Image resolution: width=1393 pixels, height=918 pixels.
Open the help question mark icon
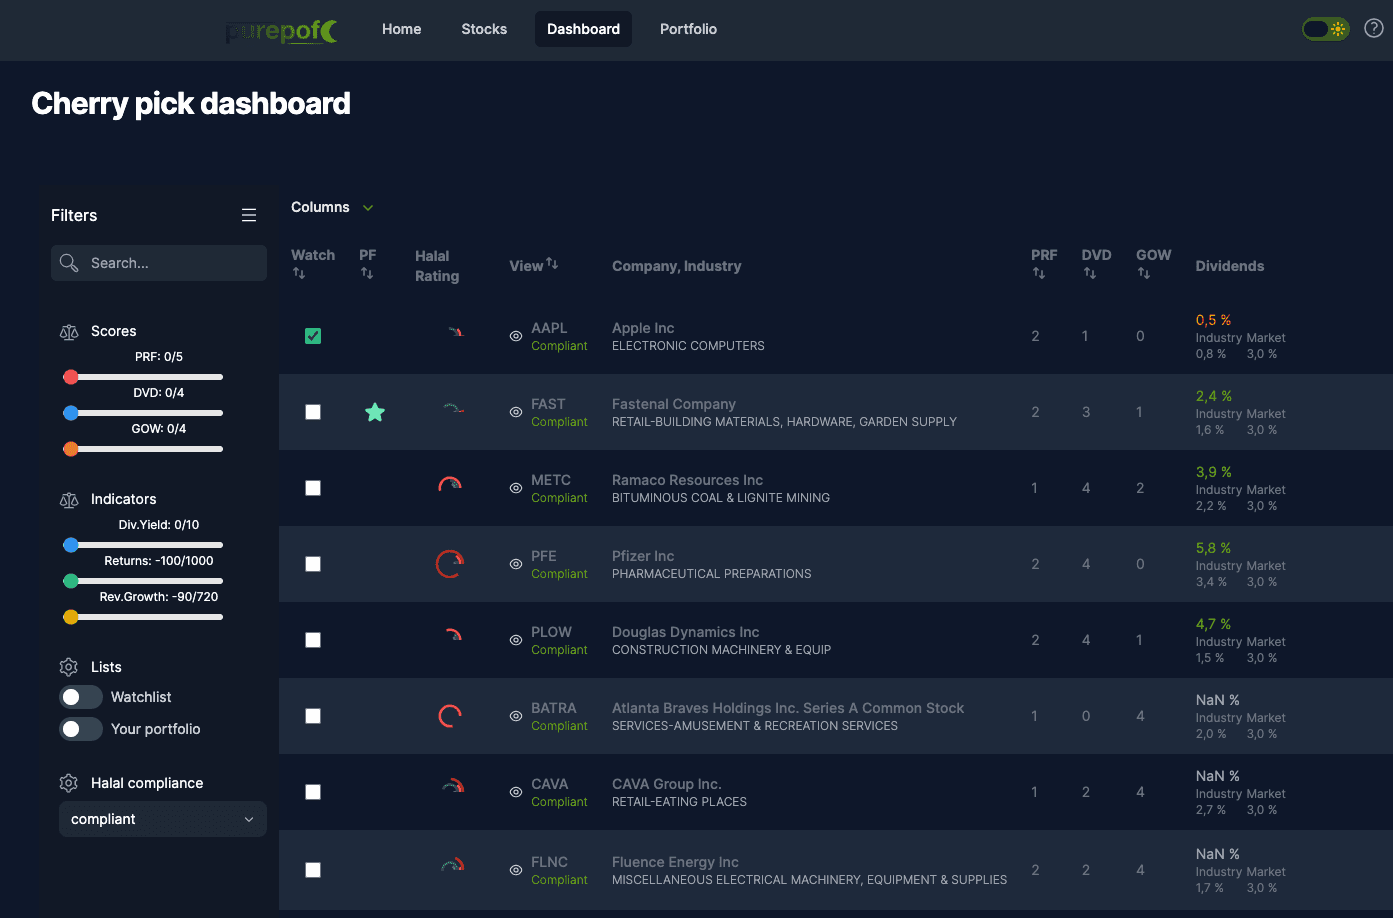[x=1374, y=29]
